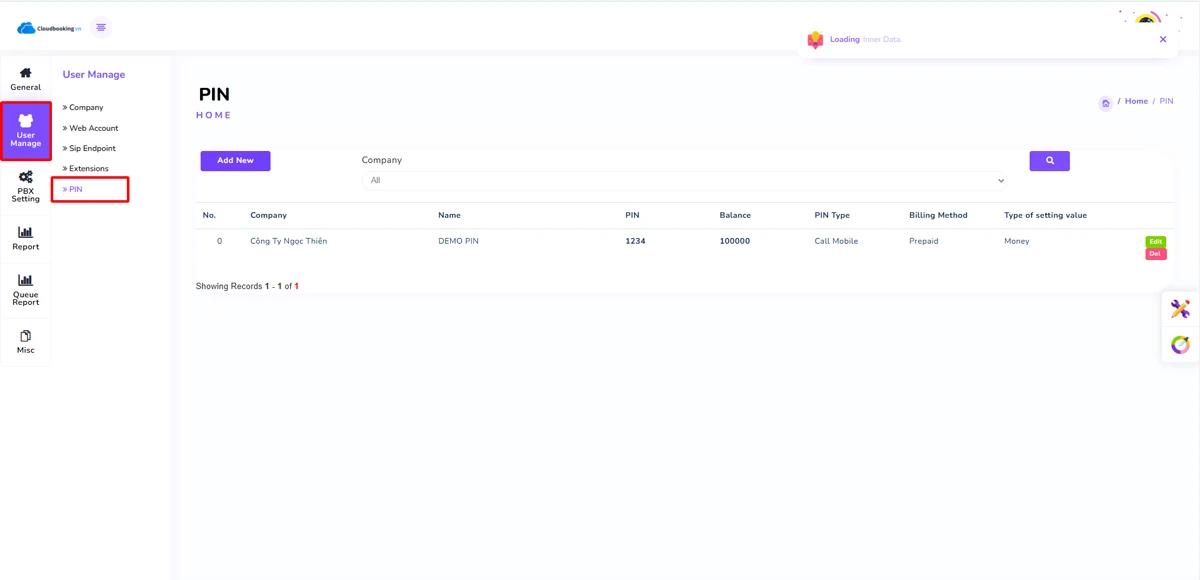
Task: Close the Loading notification
Action: click(1163, 40)
